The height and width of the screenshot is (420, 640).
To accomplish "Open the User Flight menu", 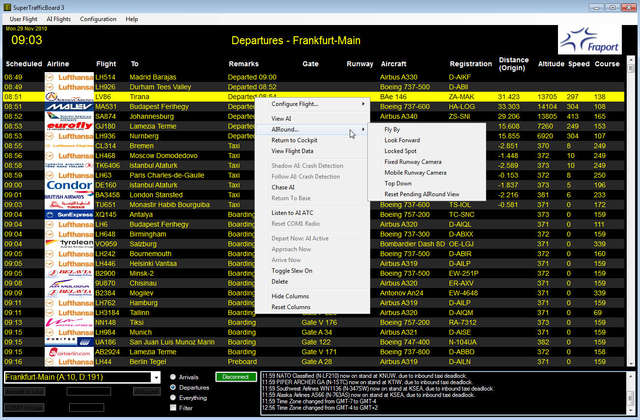I will (23, 19).
